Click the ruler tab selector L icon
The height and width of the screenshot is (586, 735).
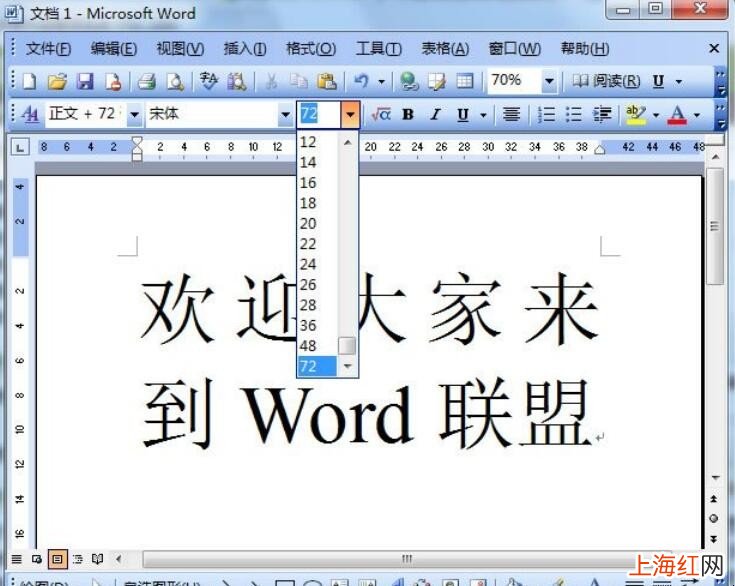click(x=20, y=148)
